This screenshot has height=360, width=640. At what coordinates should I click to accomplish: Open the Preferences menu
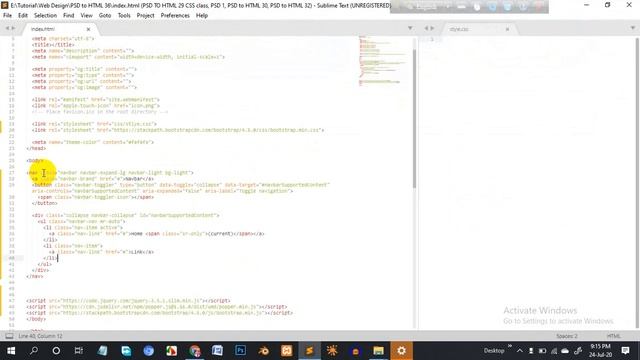pos(175,16)
